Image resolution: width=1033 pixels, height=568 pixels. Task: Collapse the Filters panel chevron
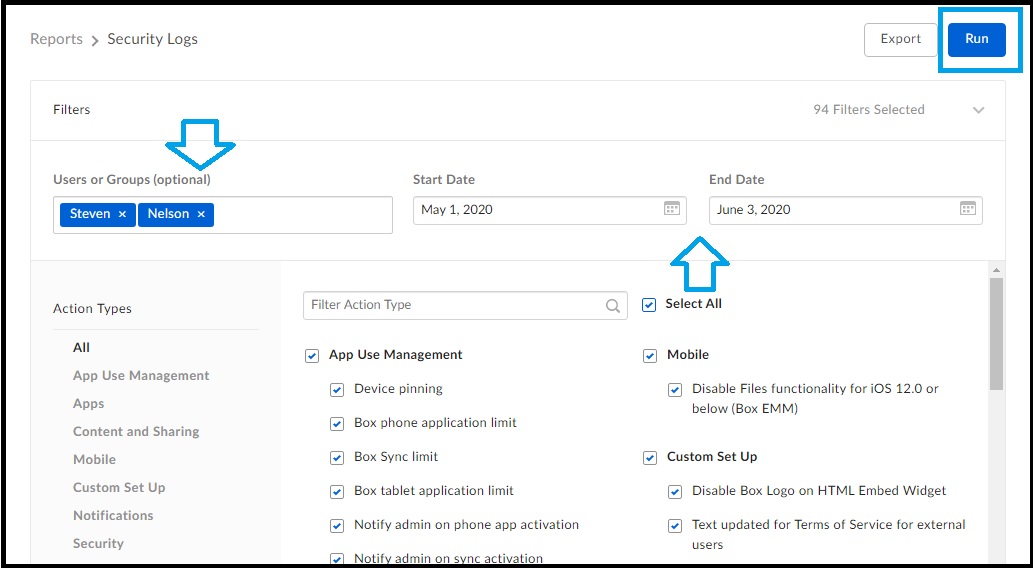click(978, 110)
